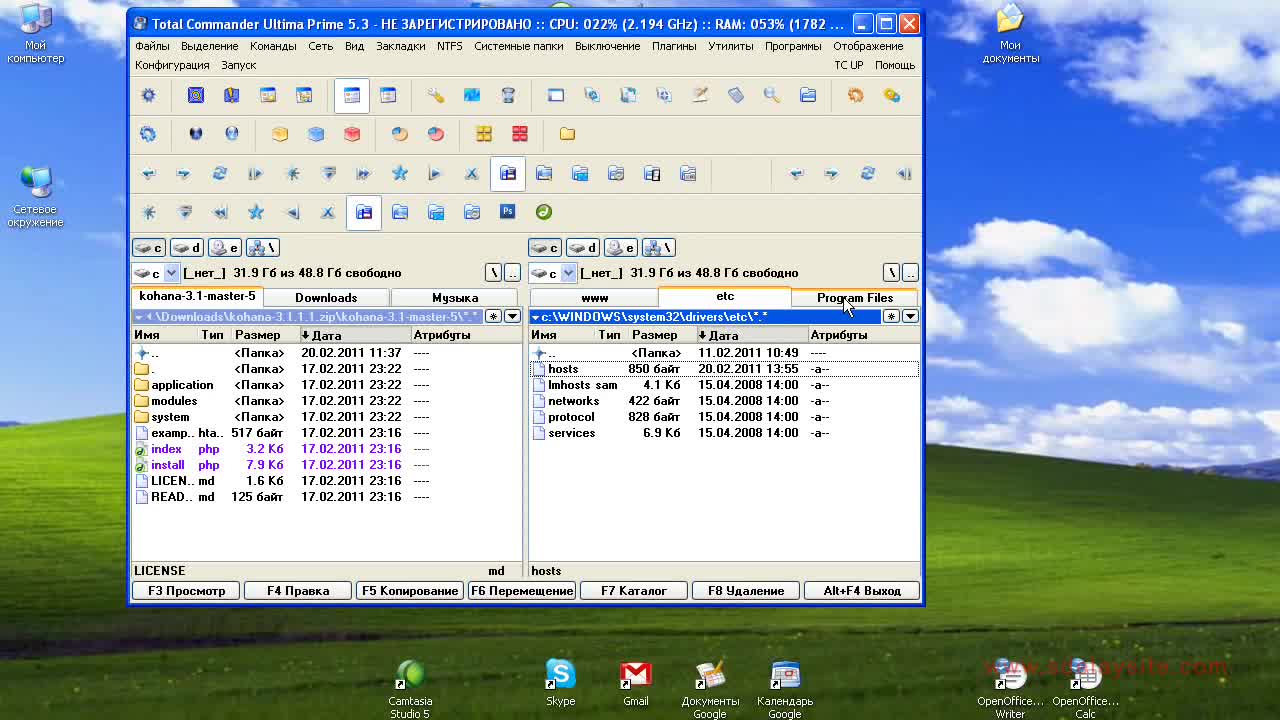
Task: Select the hosts file in right panel
Action: (x=724, y=369)
